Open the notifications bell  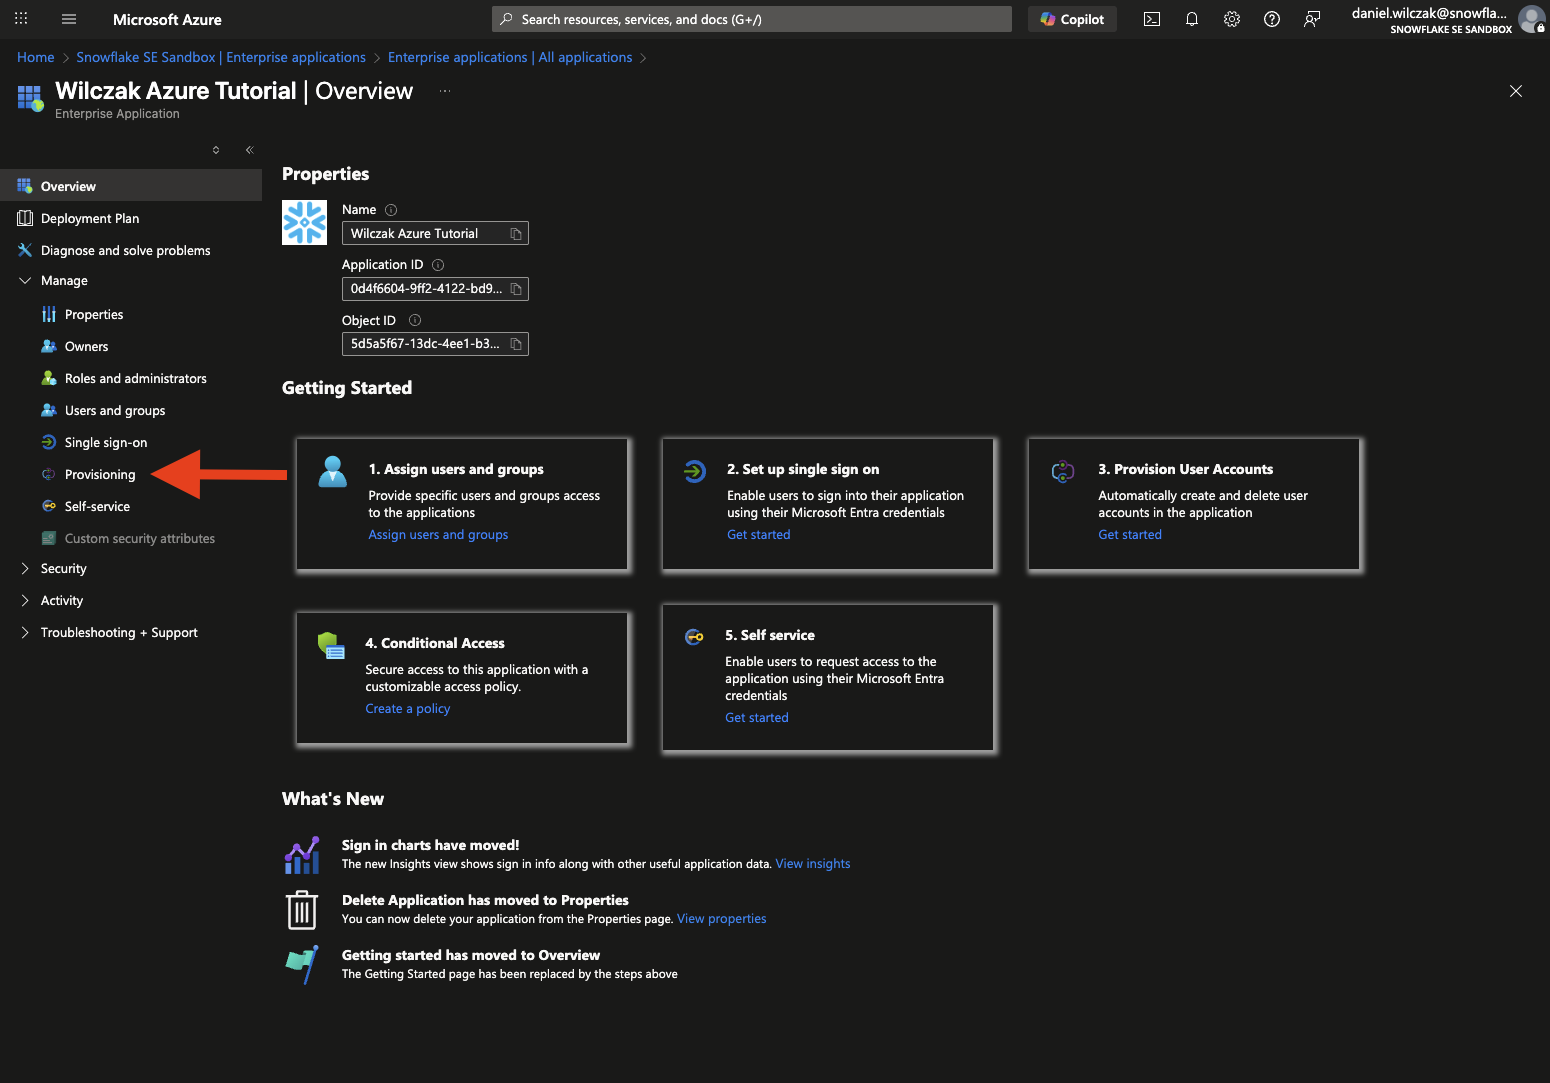(1192, 19)
